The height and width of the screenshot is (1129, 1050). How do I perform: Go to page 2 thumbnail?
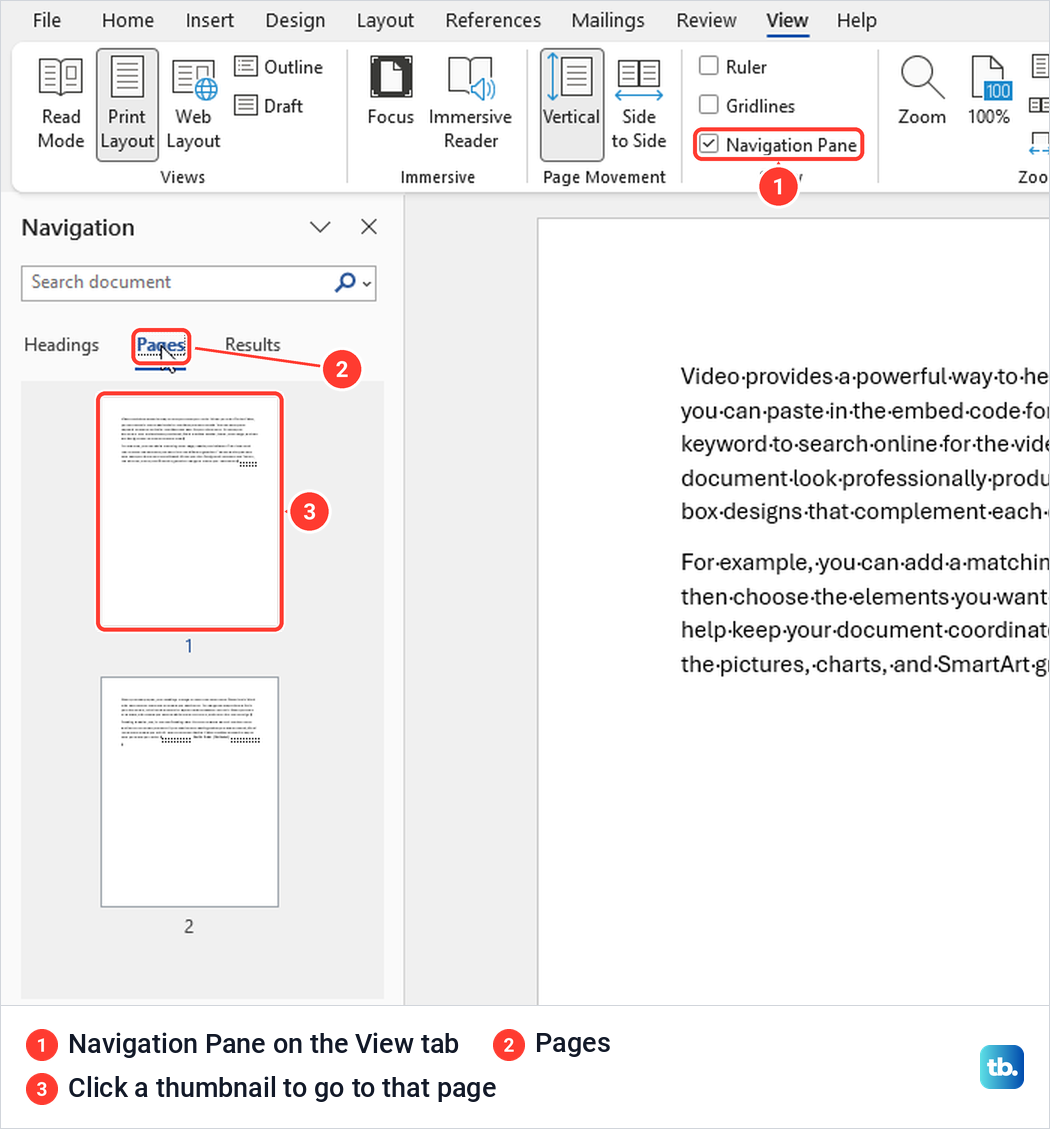[189, 791]
